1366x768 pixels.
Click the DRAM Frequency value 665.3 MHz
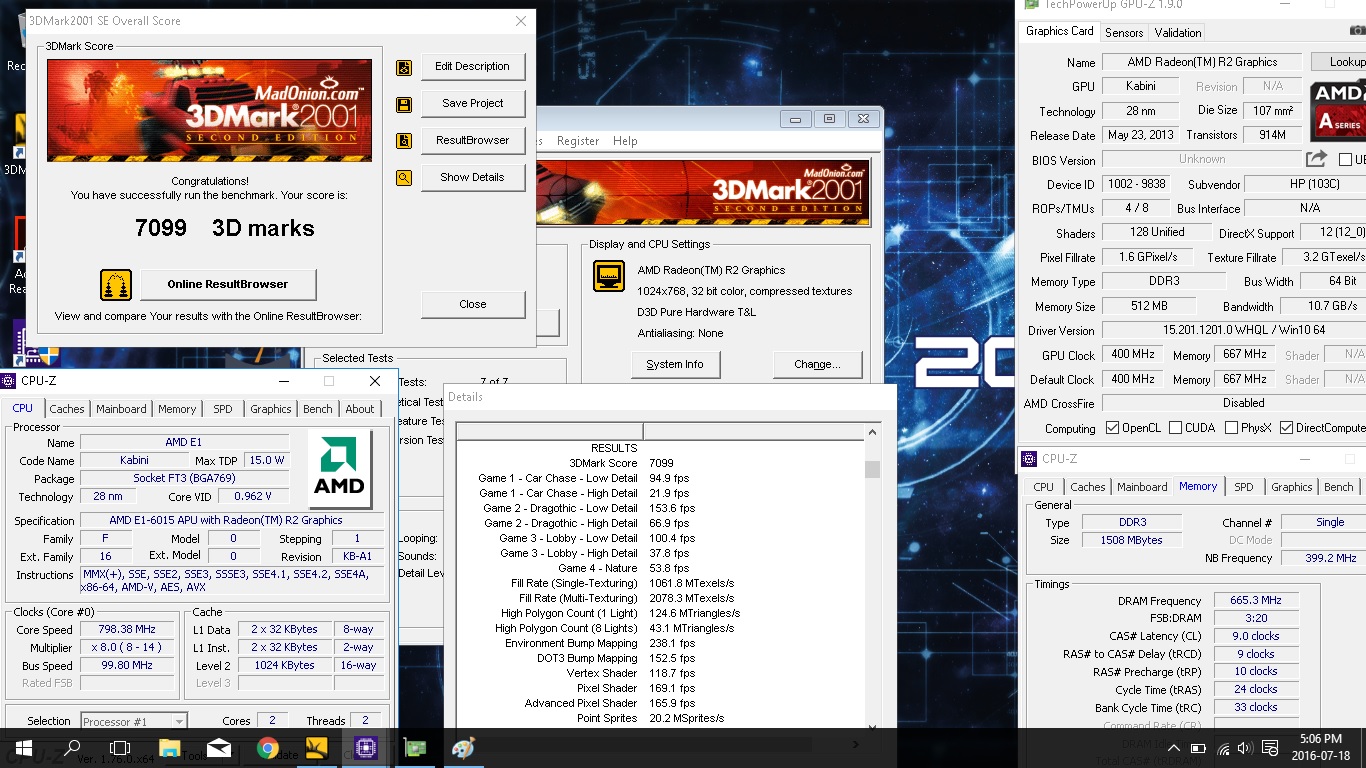[x=1256, y=601]
